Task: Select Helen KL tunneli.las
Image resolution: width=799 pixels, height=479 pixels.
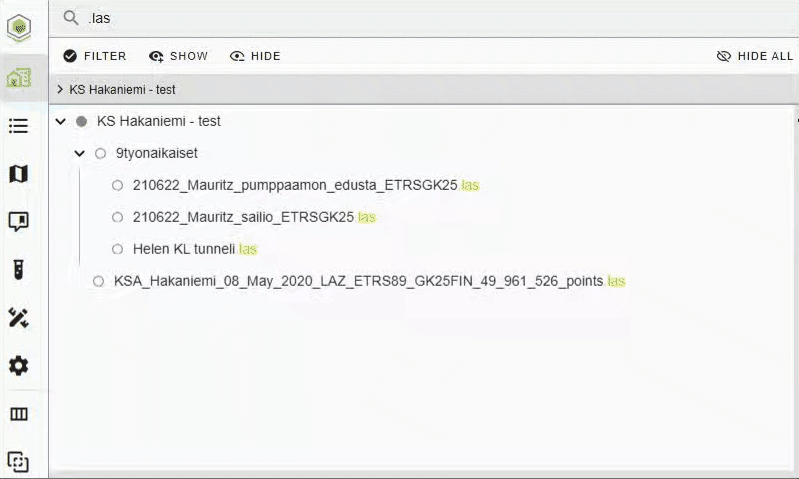Action: point(195,249)
